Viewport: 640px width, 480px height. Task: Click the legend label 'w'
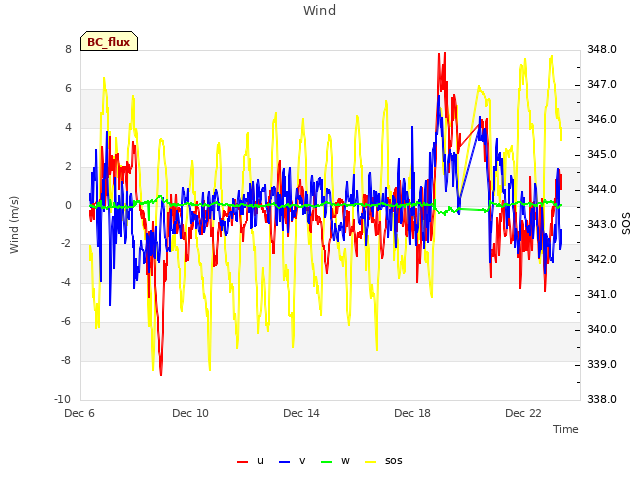345,461
